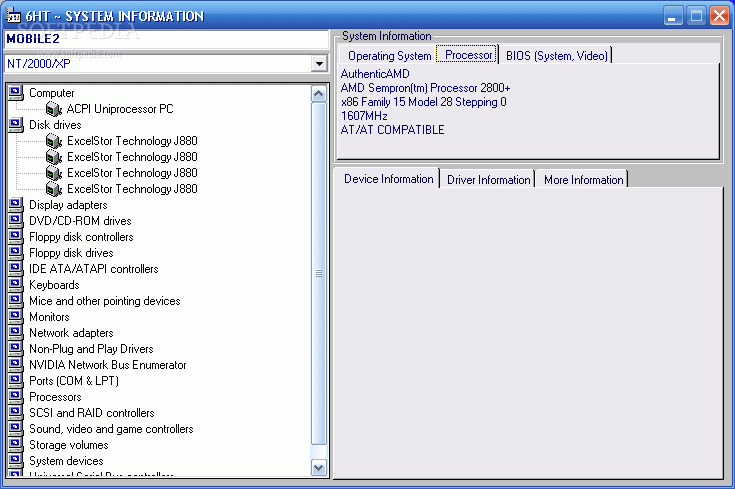Open the BIOS (System, Video) tab
Viewport: 735px width, 489px height.
pos(556,56)
